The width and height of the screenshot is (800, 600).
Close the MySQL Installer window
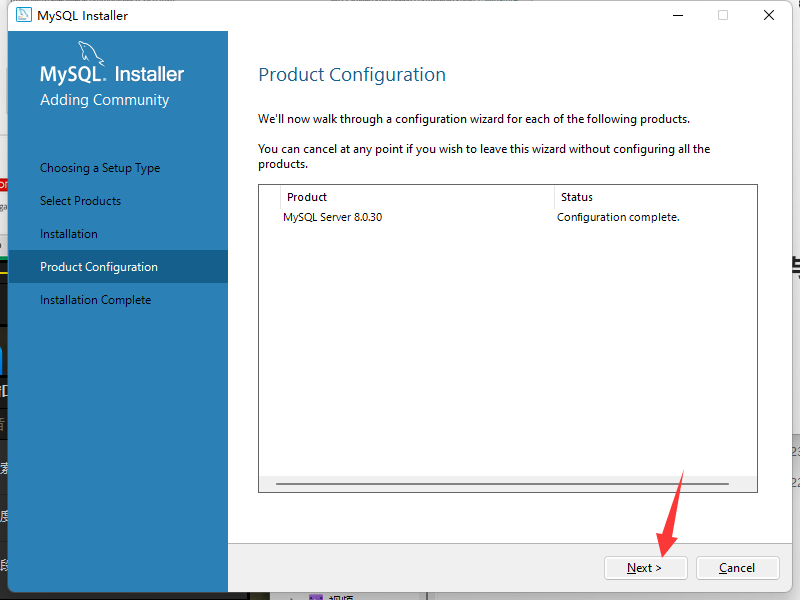[x=768, y=15]
